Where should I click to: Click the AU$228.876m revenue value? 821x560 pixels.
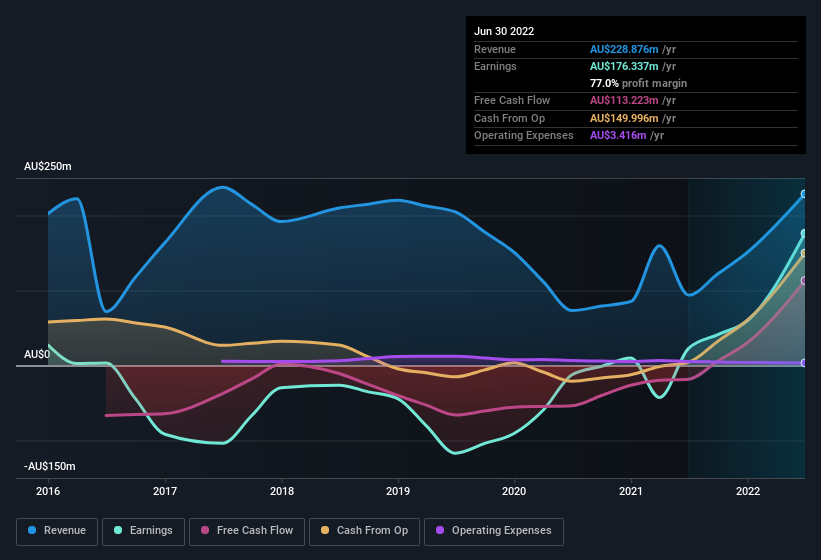tap(624, 49)
